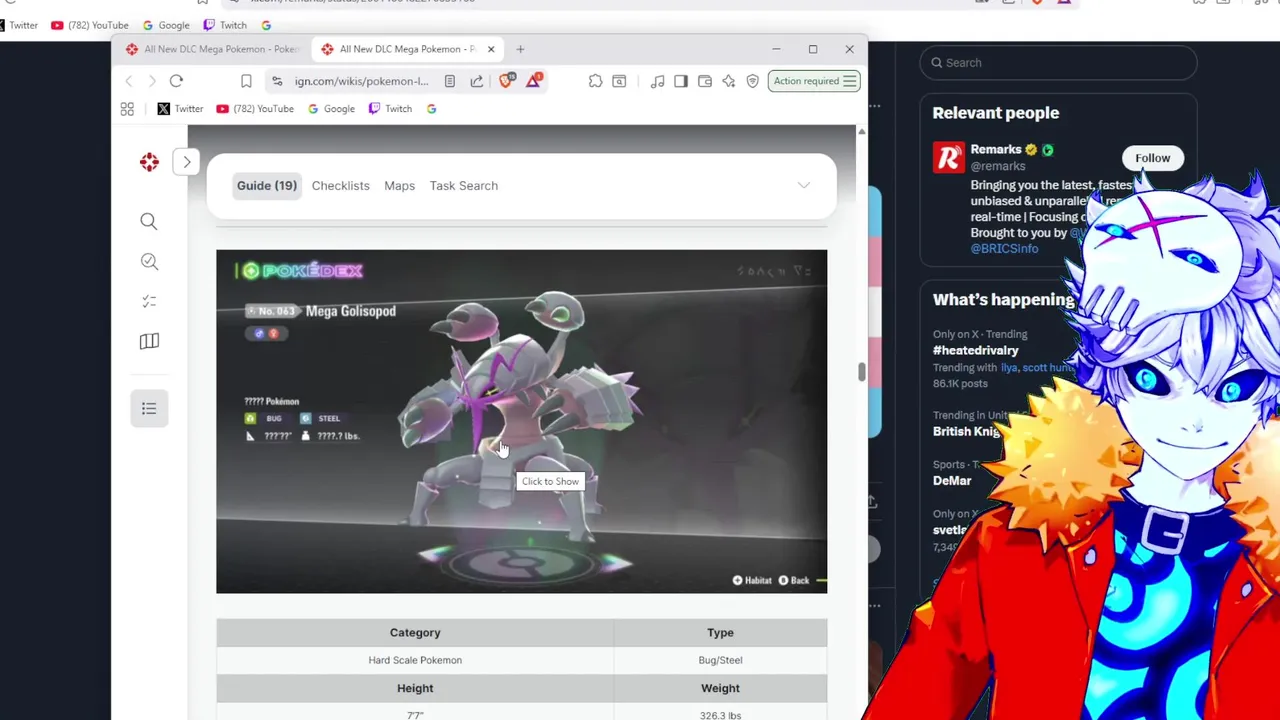Open the media music note icon
Screen dimensions: 1280x720
click(657, 81)
